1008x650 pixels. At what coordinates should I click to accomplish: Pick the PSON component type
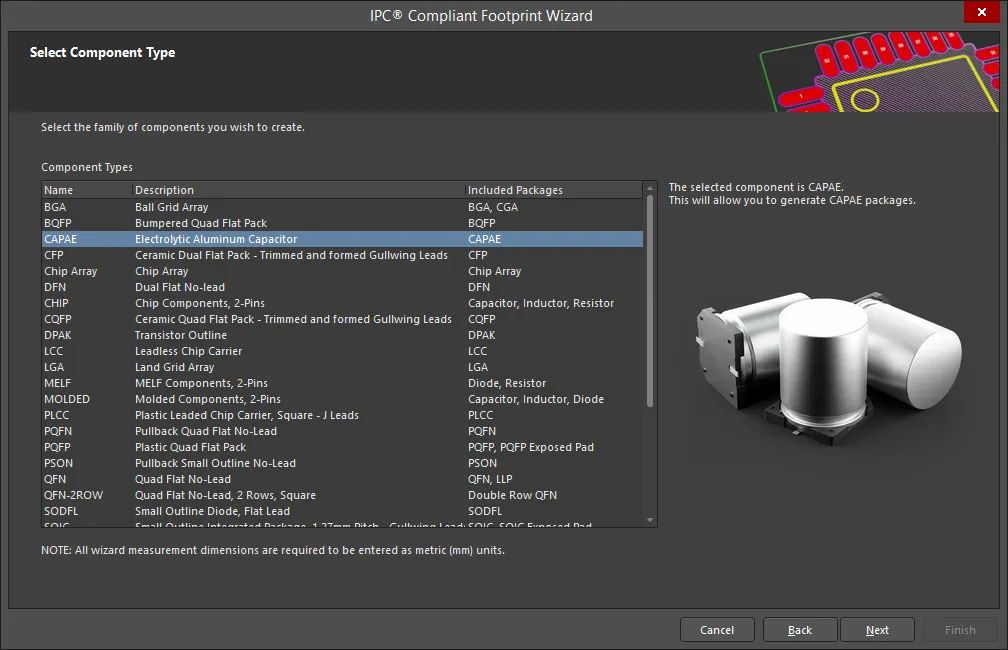point(343,463)
